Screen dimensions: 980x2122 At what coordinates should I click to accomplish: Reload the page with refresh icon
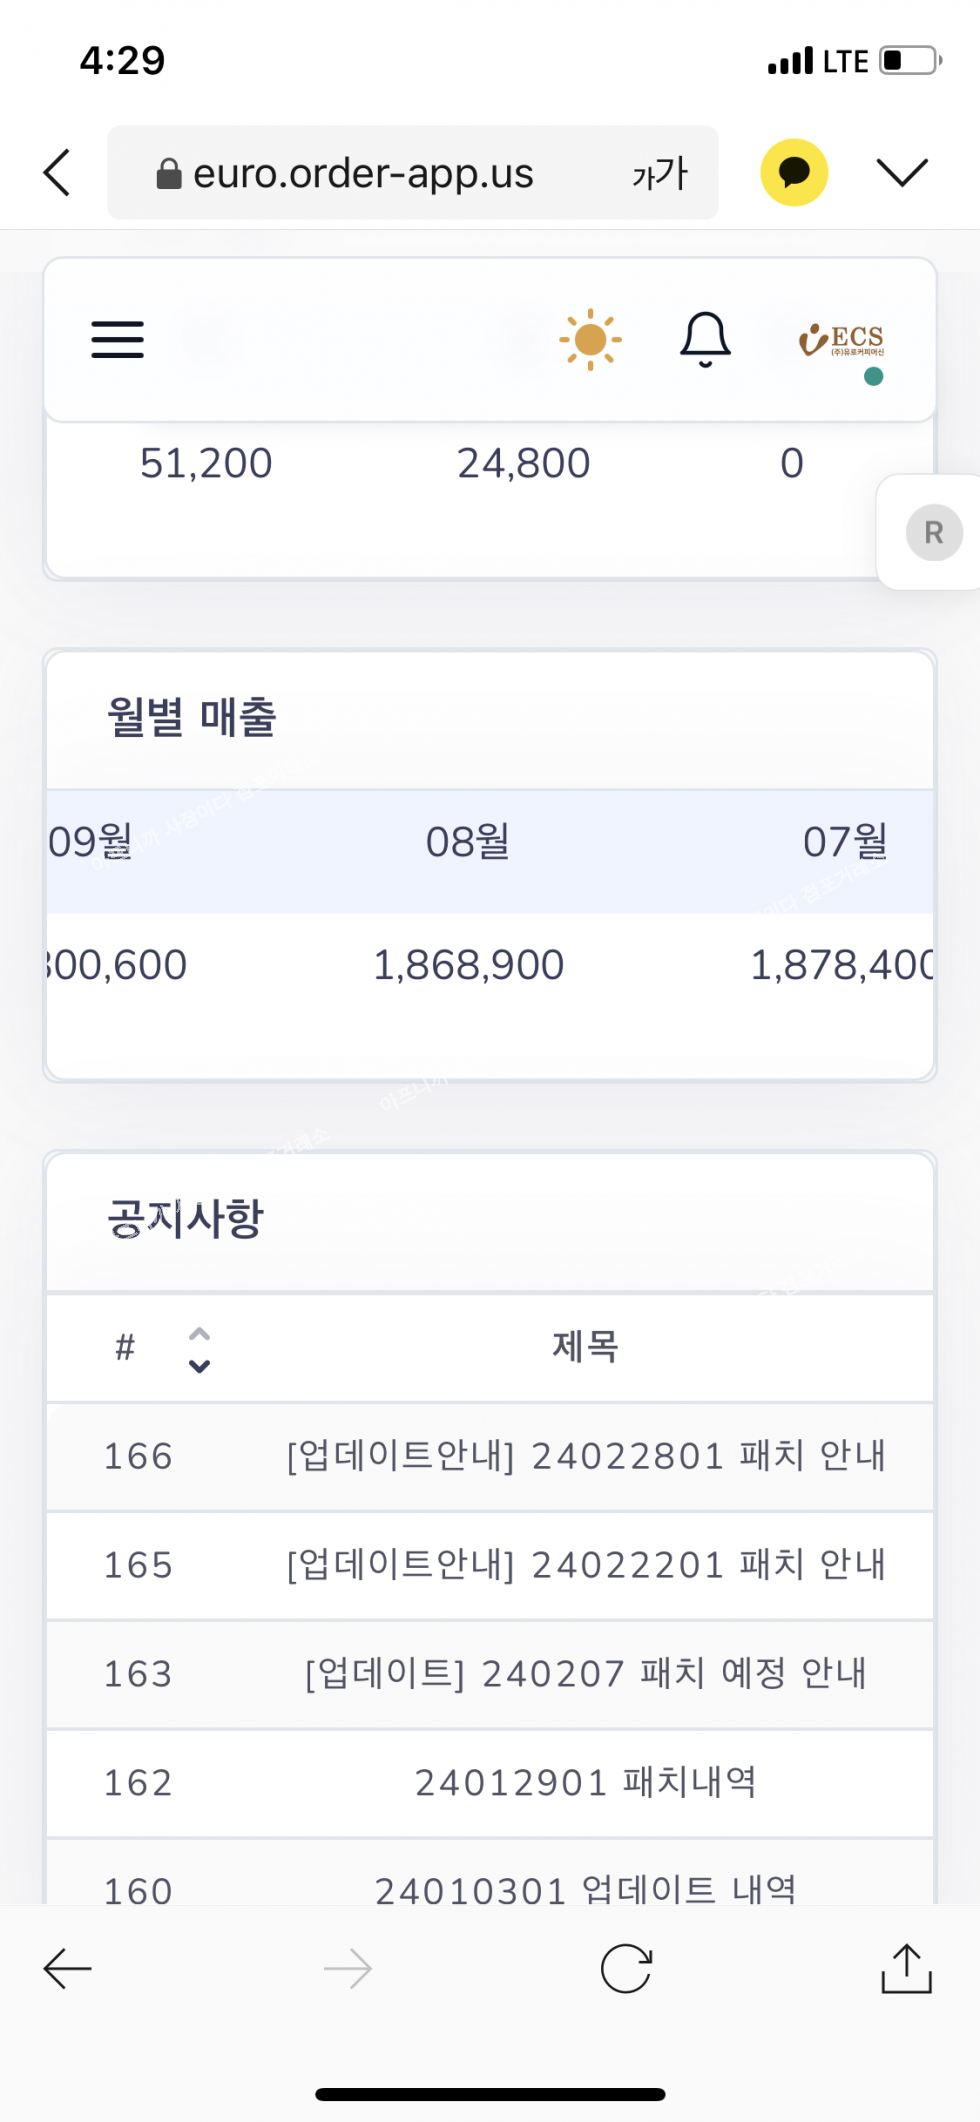[626, 1969]
